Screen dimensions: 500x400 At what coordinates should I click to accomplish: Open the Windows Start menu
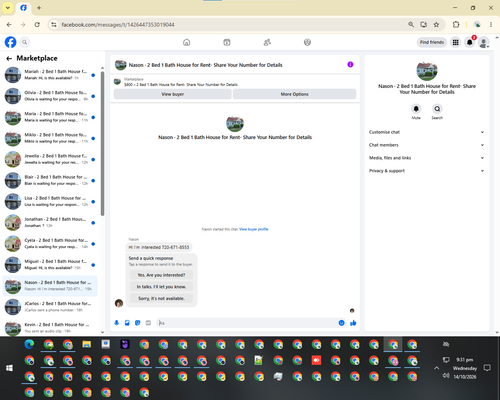point(9,368)
